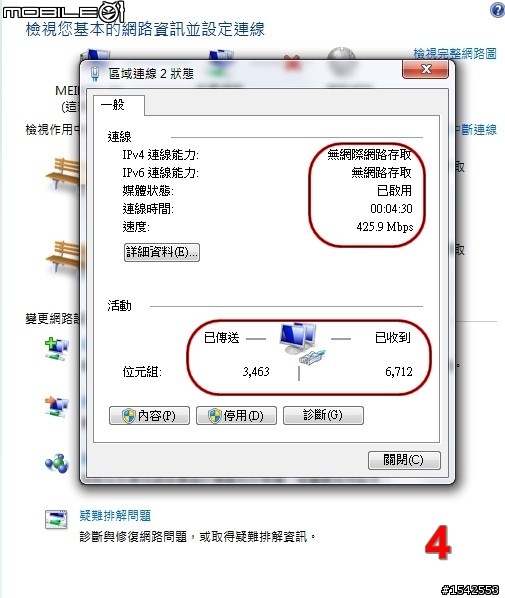Click the 關閉(C) close button

point(404,460)
